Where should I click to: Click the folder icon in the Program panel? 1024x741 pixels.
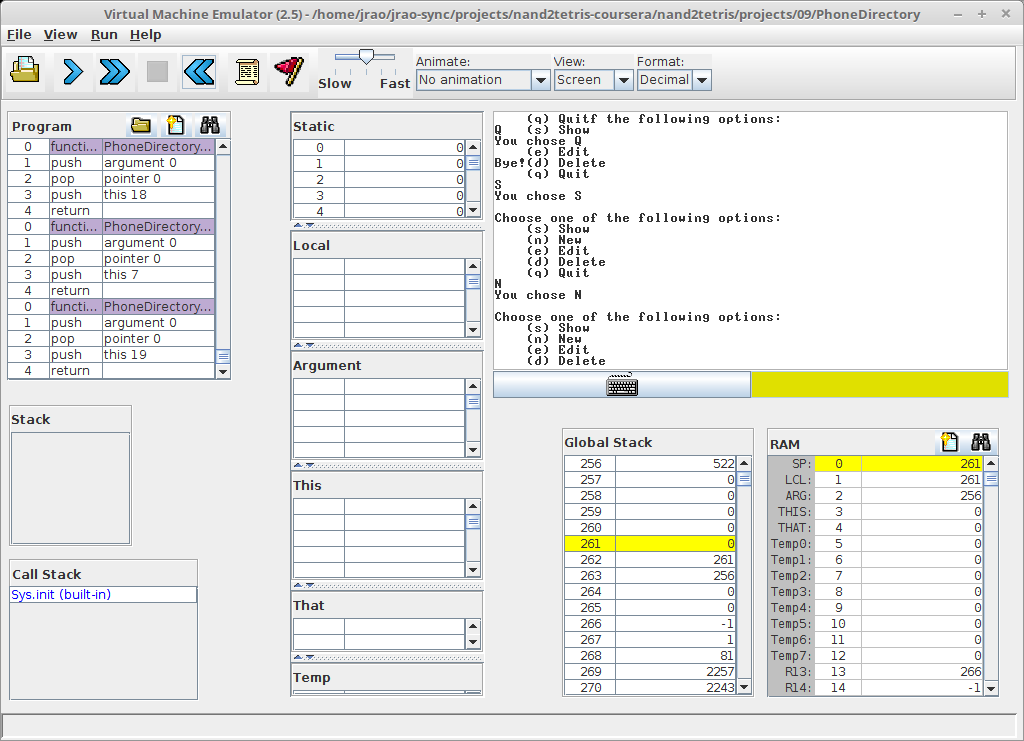coord(141,126)
